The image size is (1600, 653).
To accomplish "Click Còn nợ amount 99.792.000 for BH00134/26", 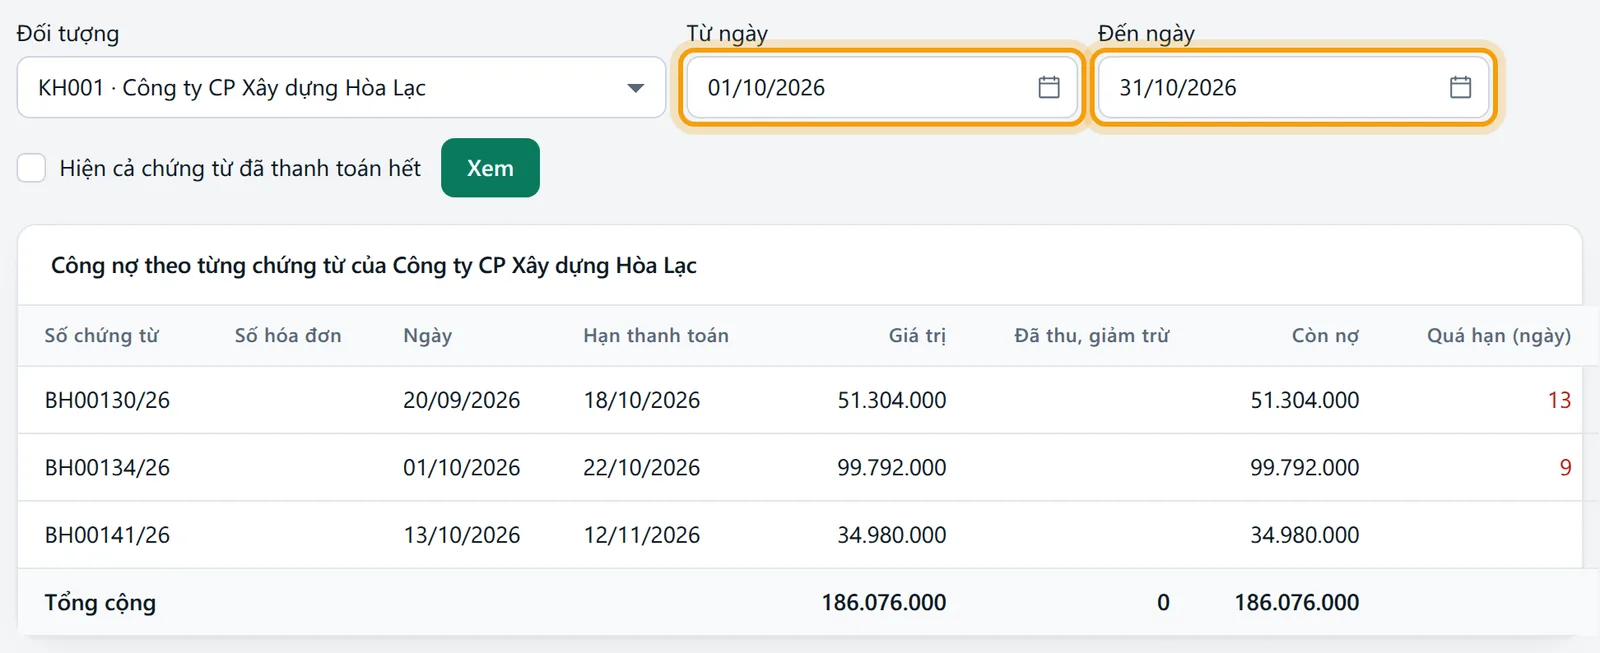I will [1305, 467].
